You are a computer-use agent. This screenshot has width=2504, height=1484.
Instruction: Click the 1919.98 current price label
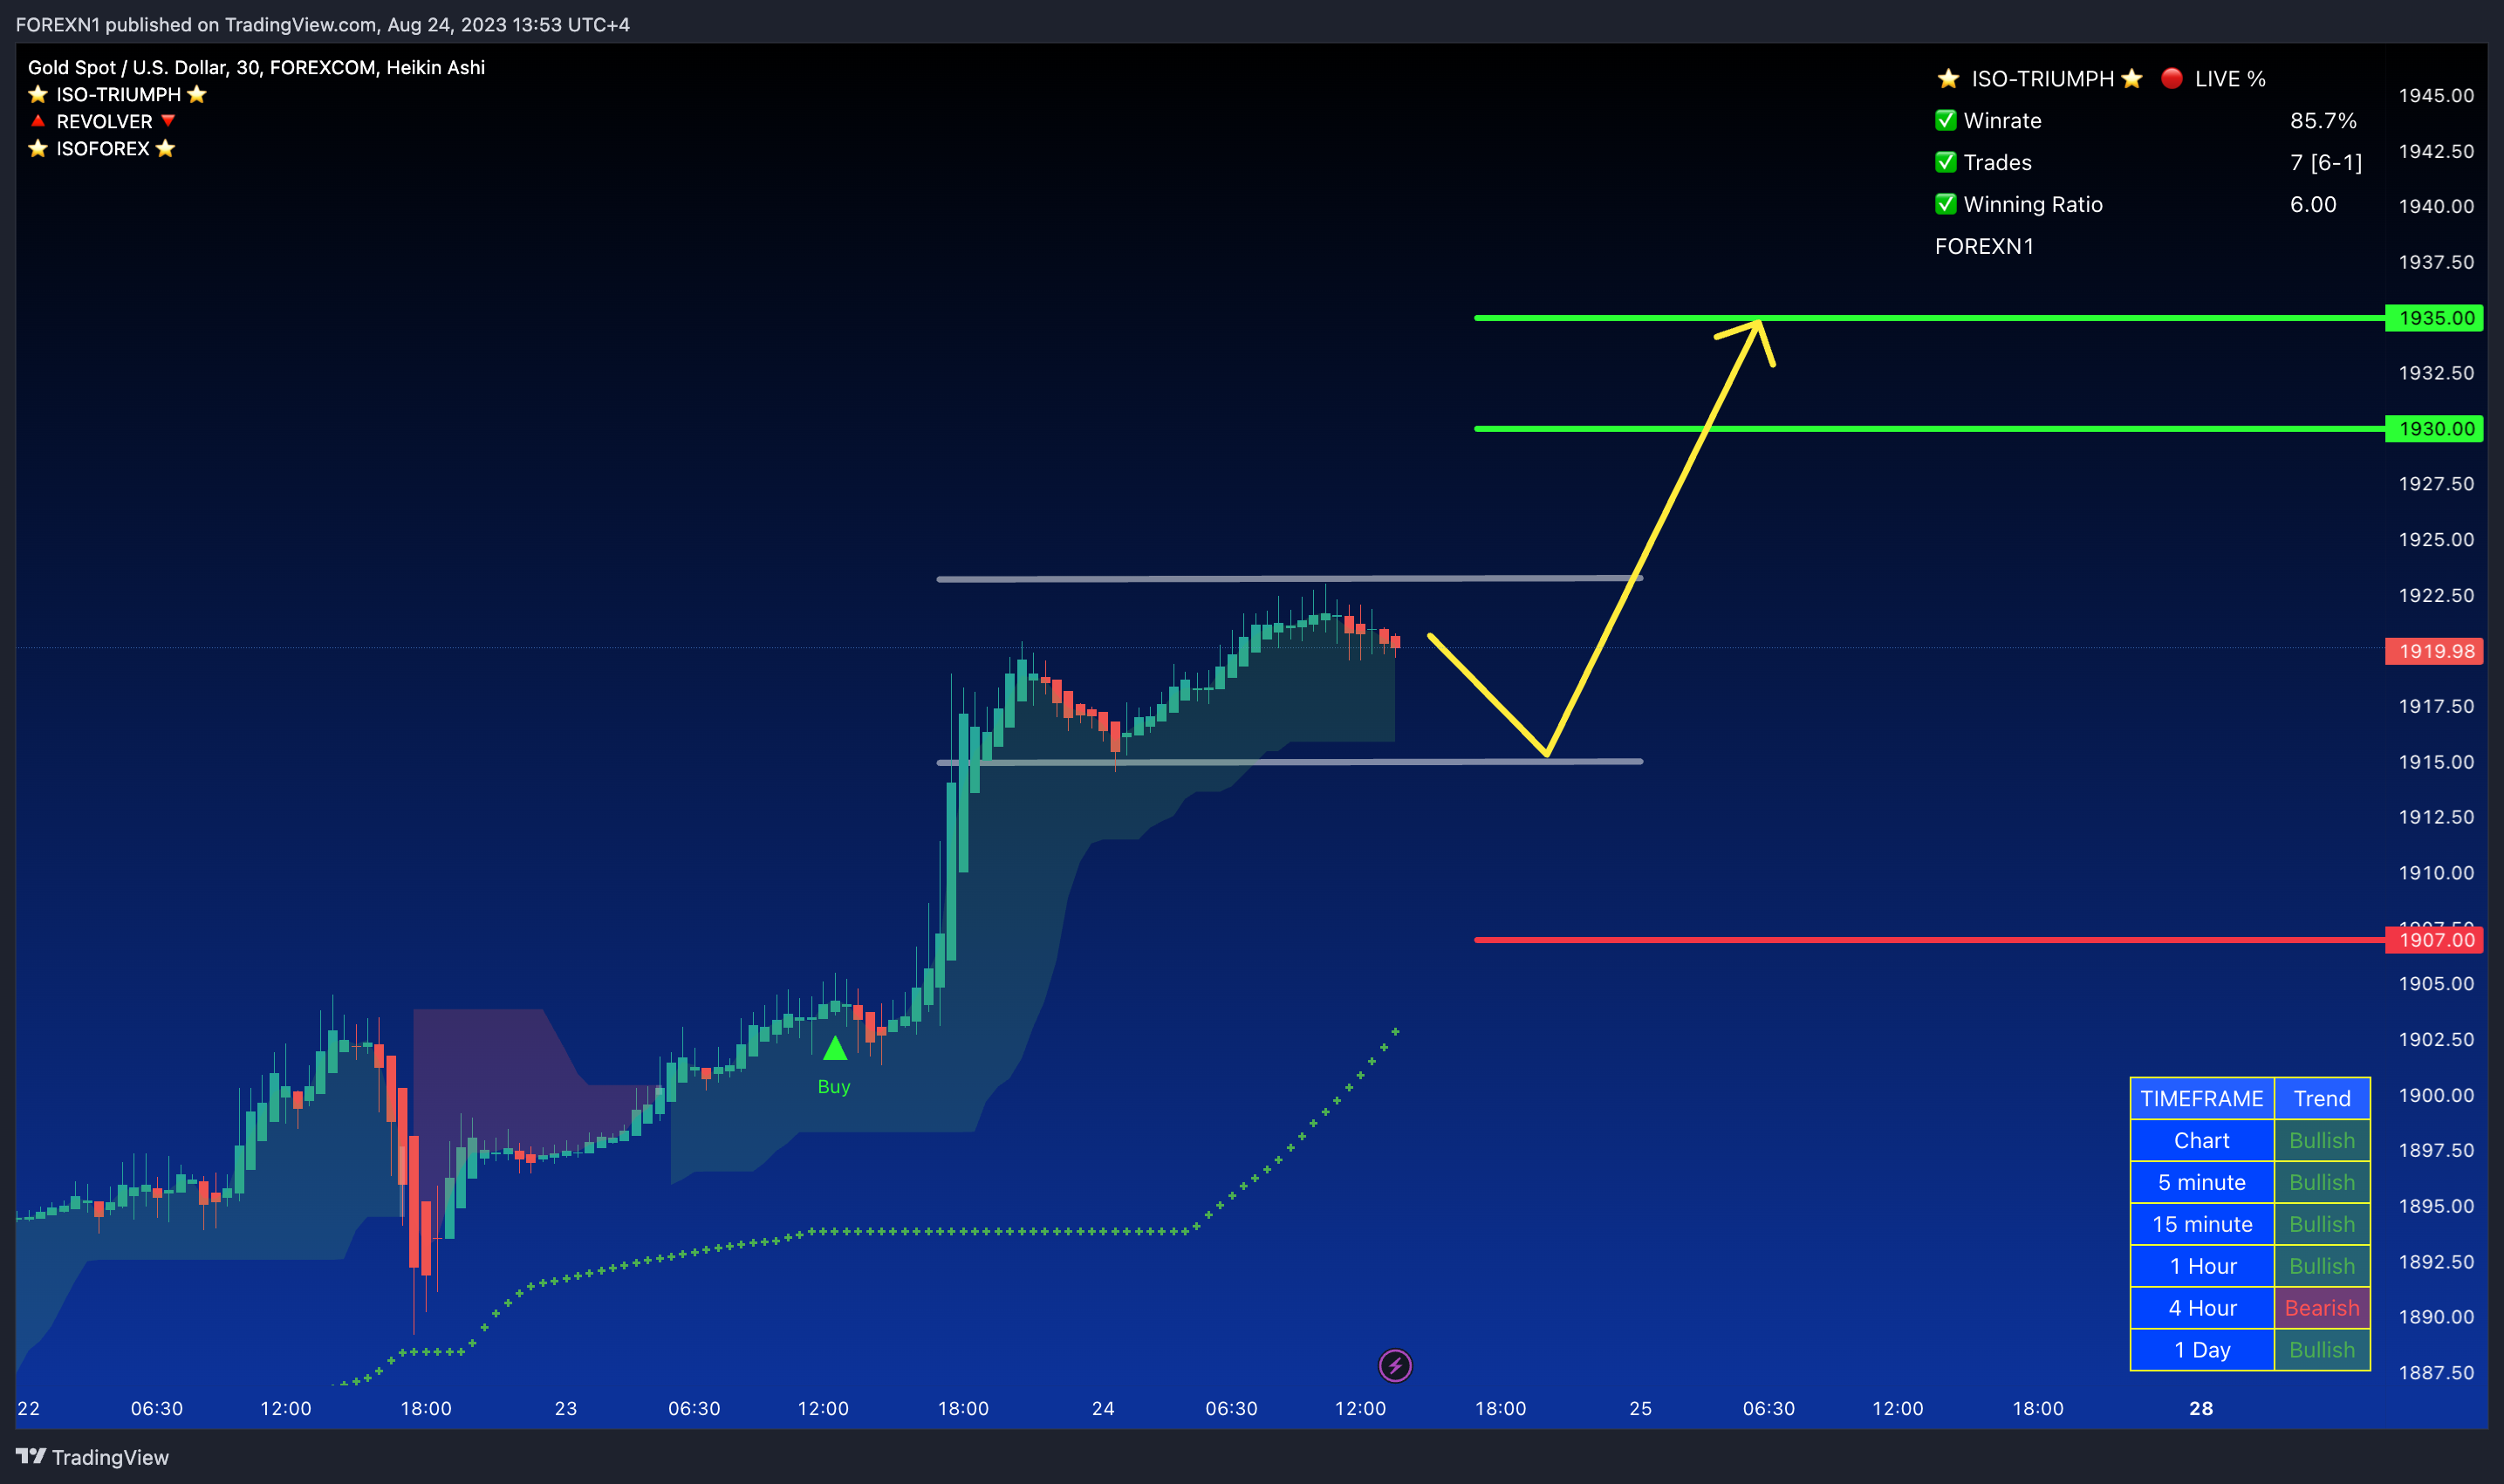2435,651
